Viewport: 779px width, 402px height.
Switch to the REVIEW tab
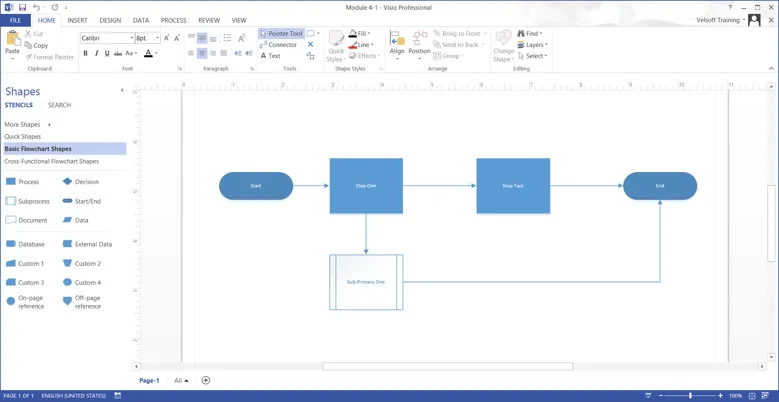tap(209, 20)
